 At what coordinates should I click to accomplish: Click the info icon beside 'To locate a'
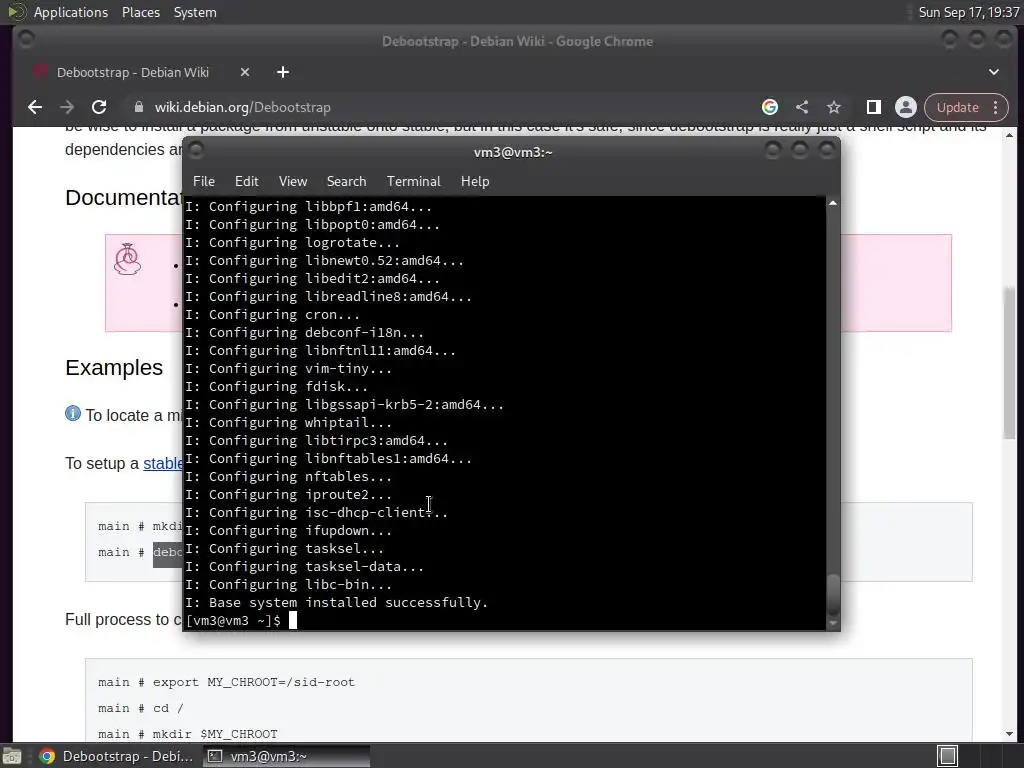73,414
